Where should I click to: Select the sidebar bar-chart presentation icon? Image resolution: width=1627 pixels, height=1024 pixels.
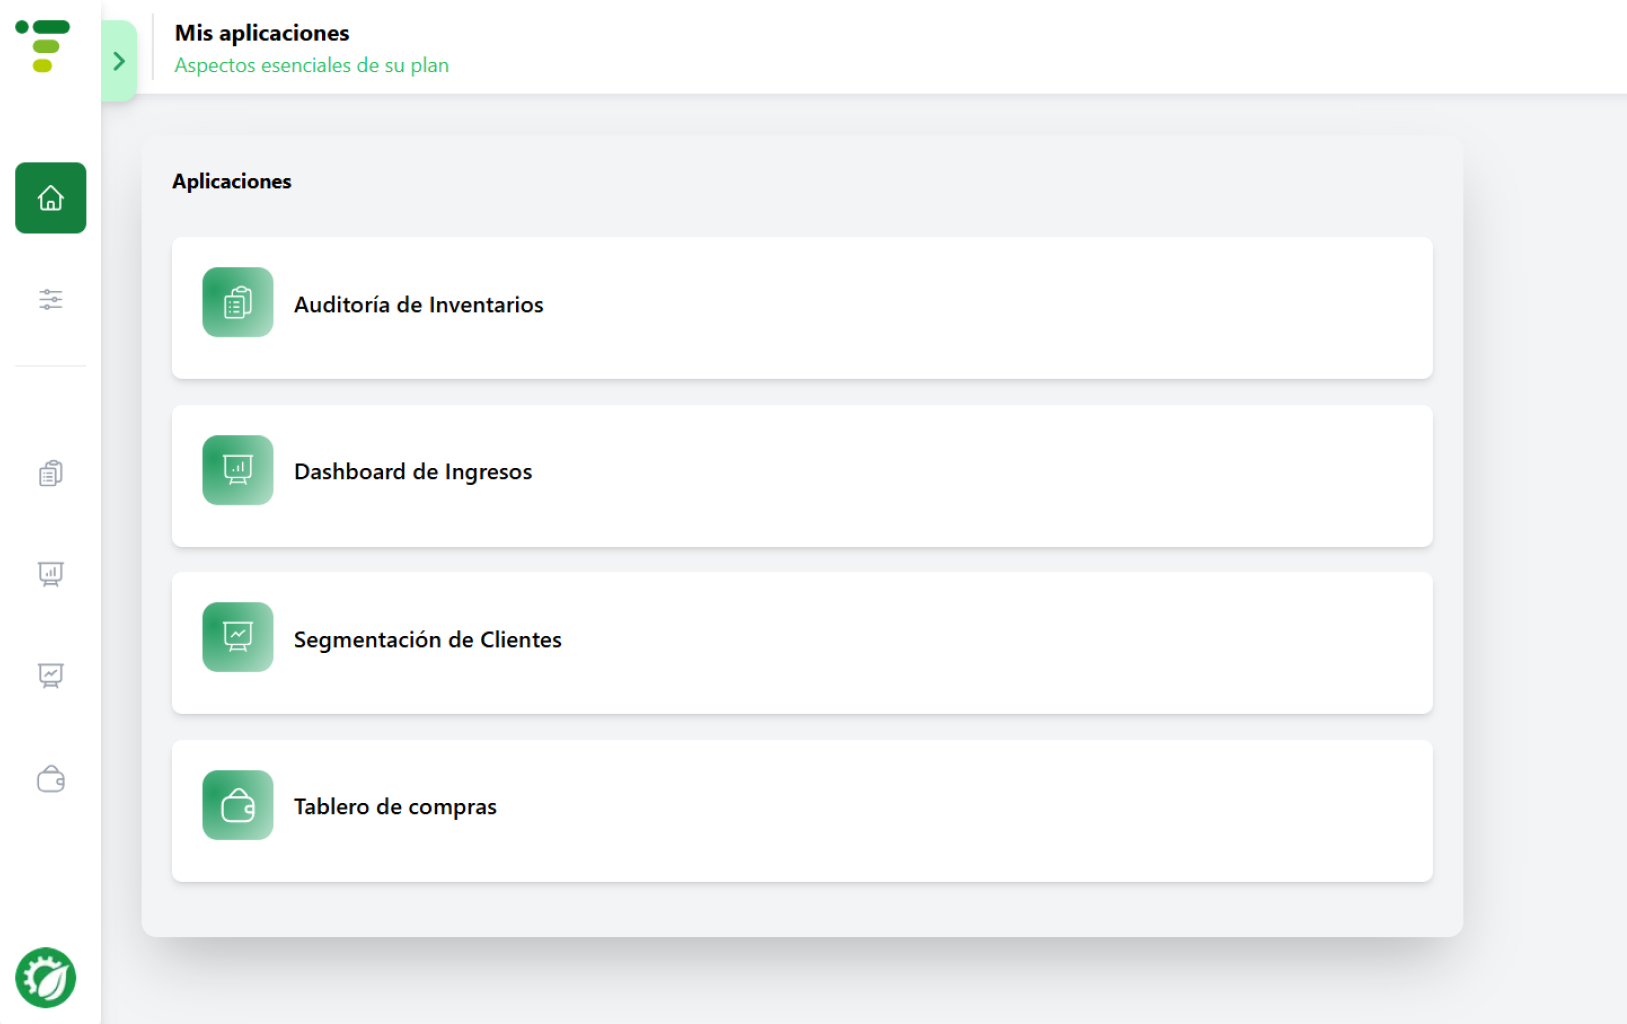[50, 574]
